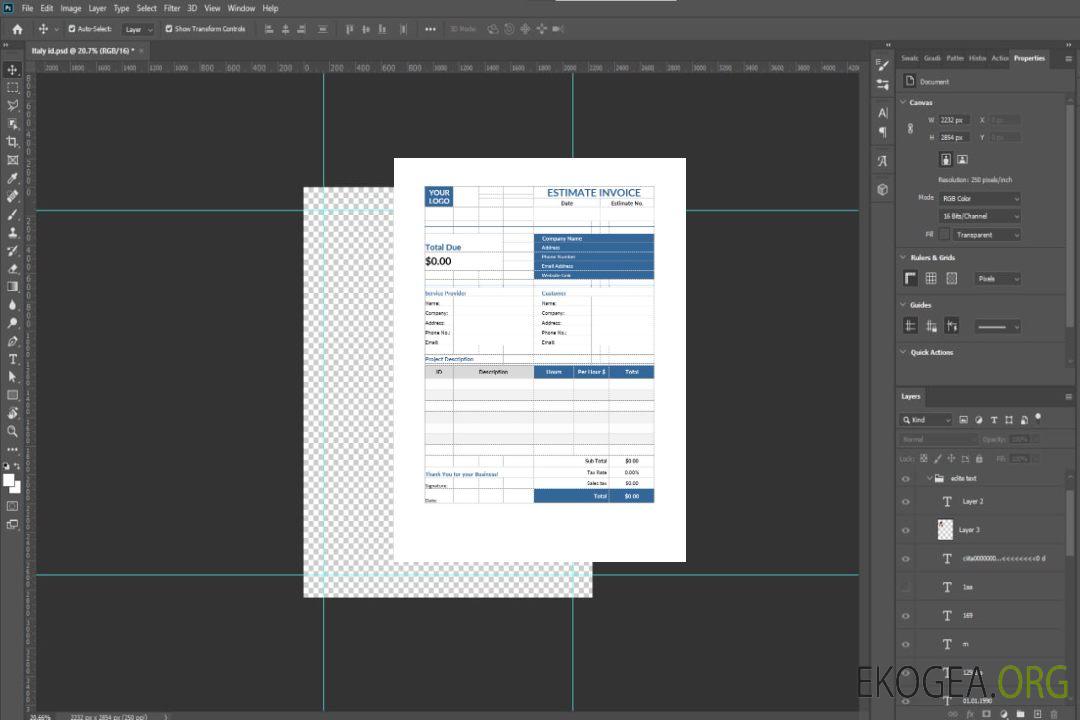The width and height of the screenshot is (1080, 720).
Task: Select the Crop tool
Action: click(13, 142)
